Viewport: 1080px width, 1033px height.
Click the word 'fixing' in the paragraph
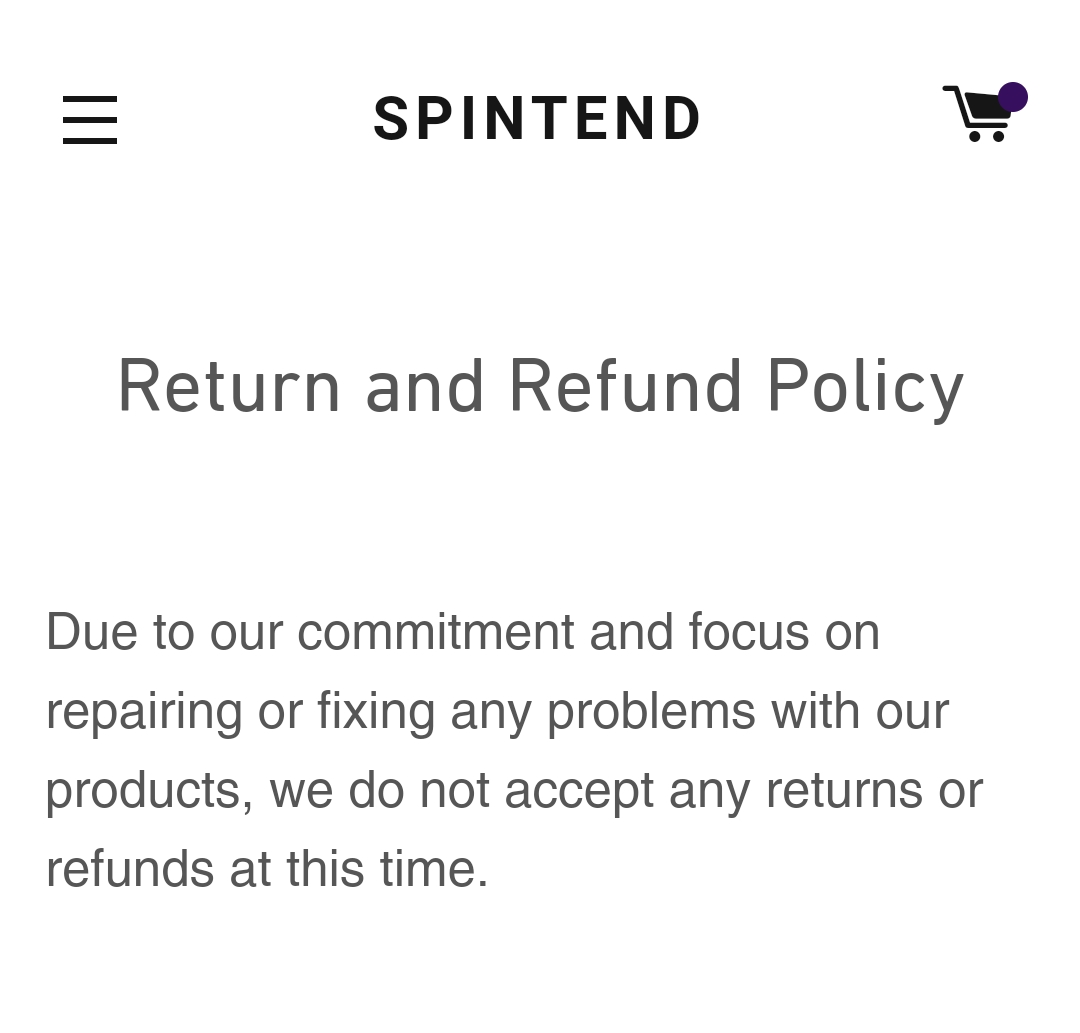(x=376, y=711)
